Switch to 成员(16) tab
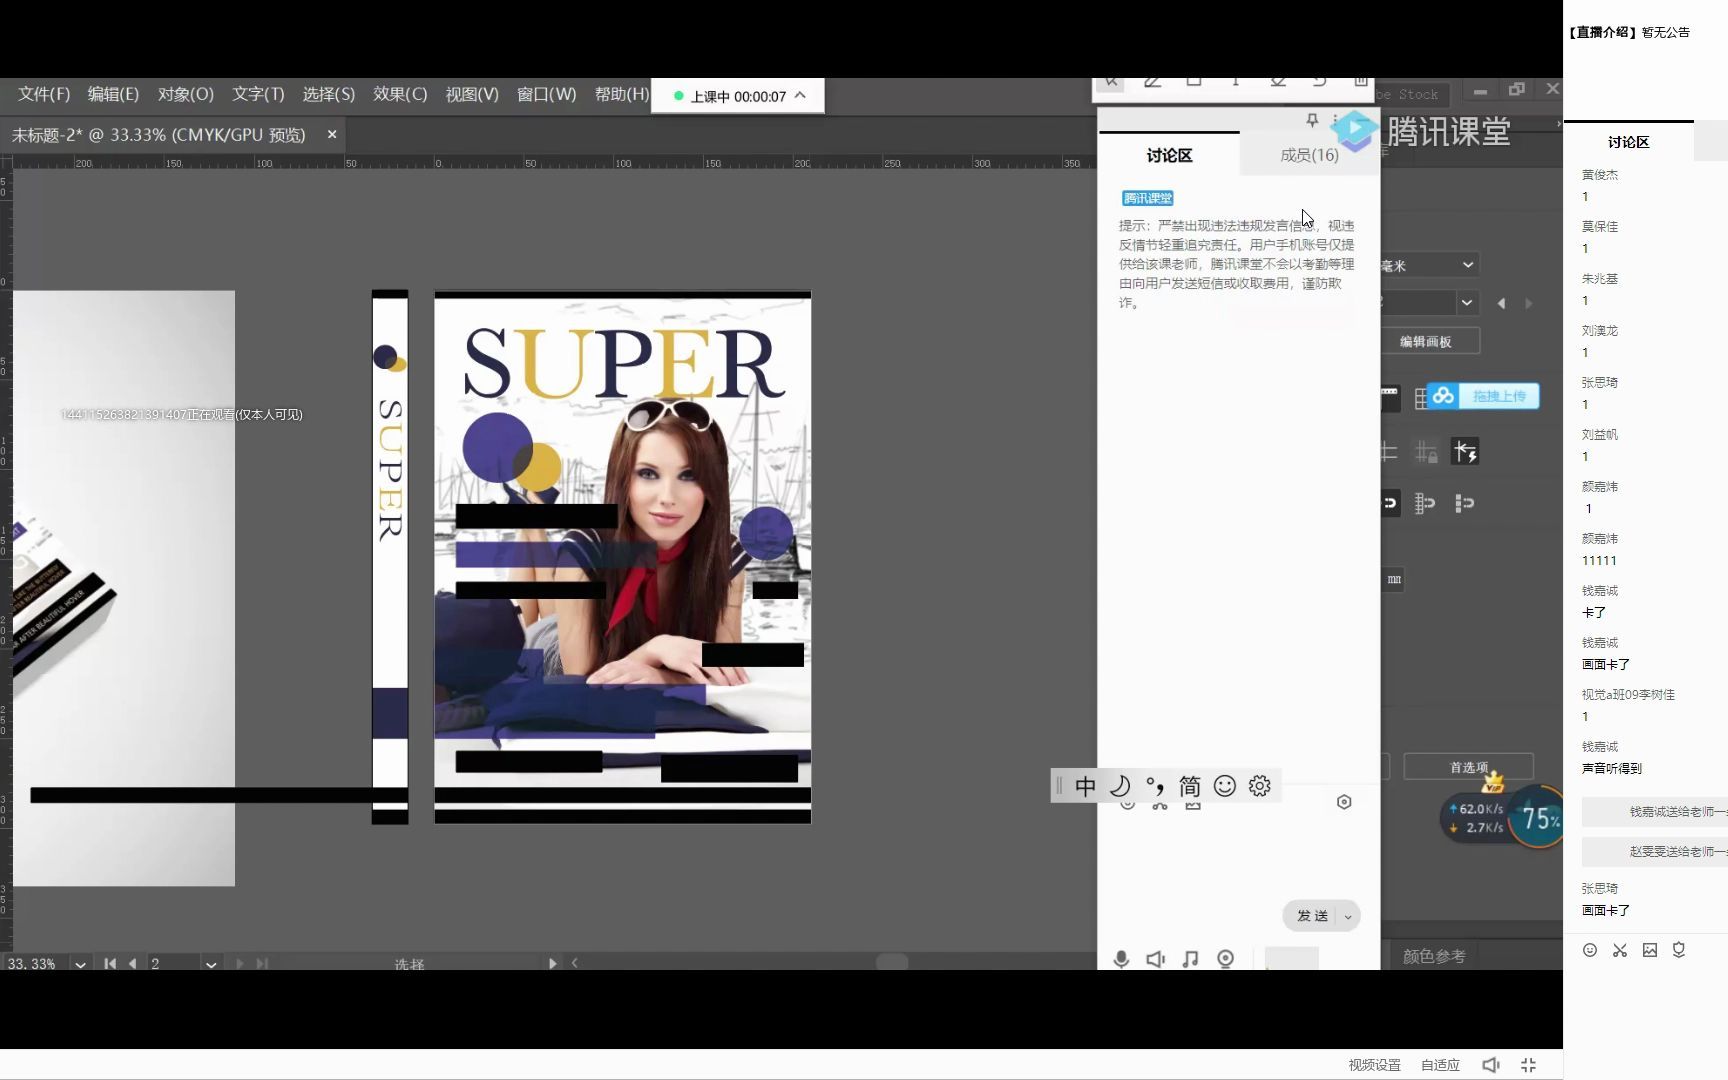 click(x=1309, y=155)
